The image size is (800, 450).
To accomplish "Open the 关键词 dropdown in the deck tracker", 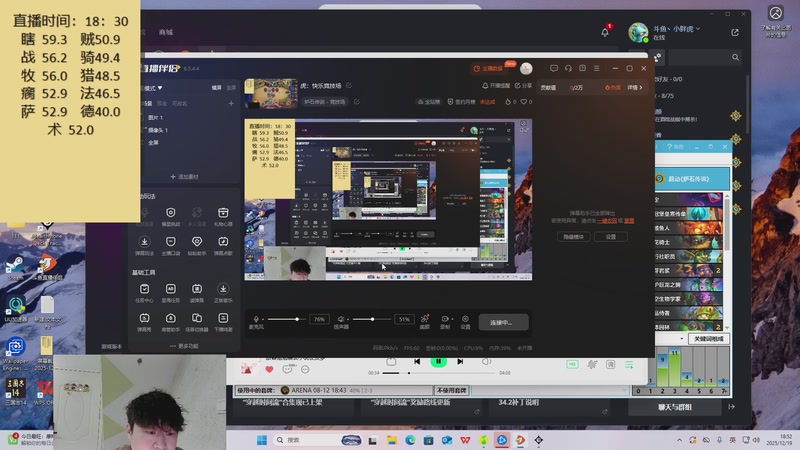I will click(x=681, y=339).
